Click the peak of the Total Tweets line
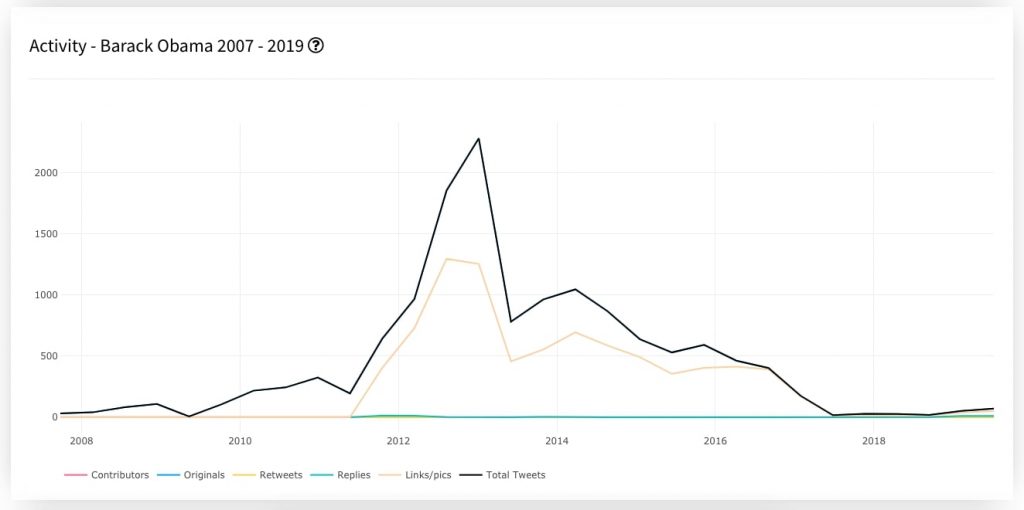The height and width of the screenshot is (510, 1024). [479, 138]
